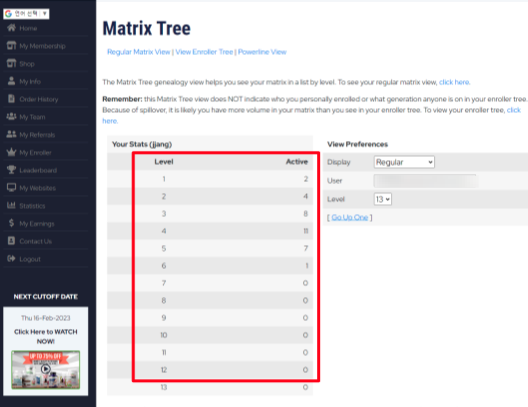Click the View Preferences heading
The height and width of the screenshot is (407, 528).
click(x=357, y=144)
